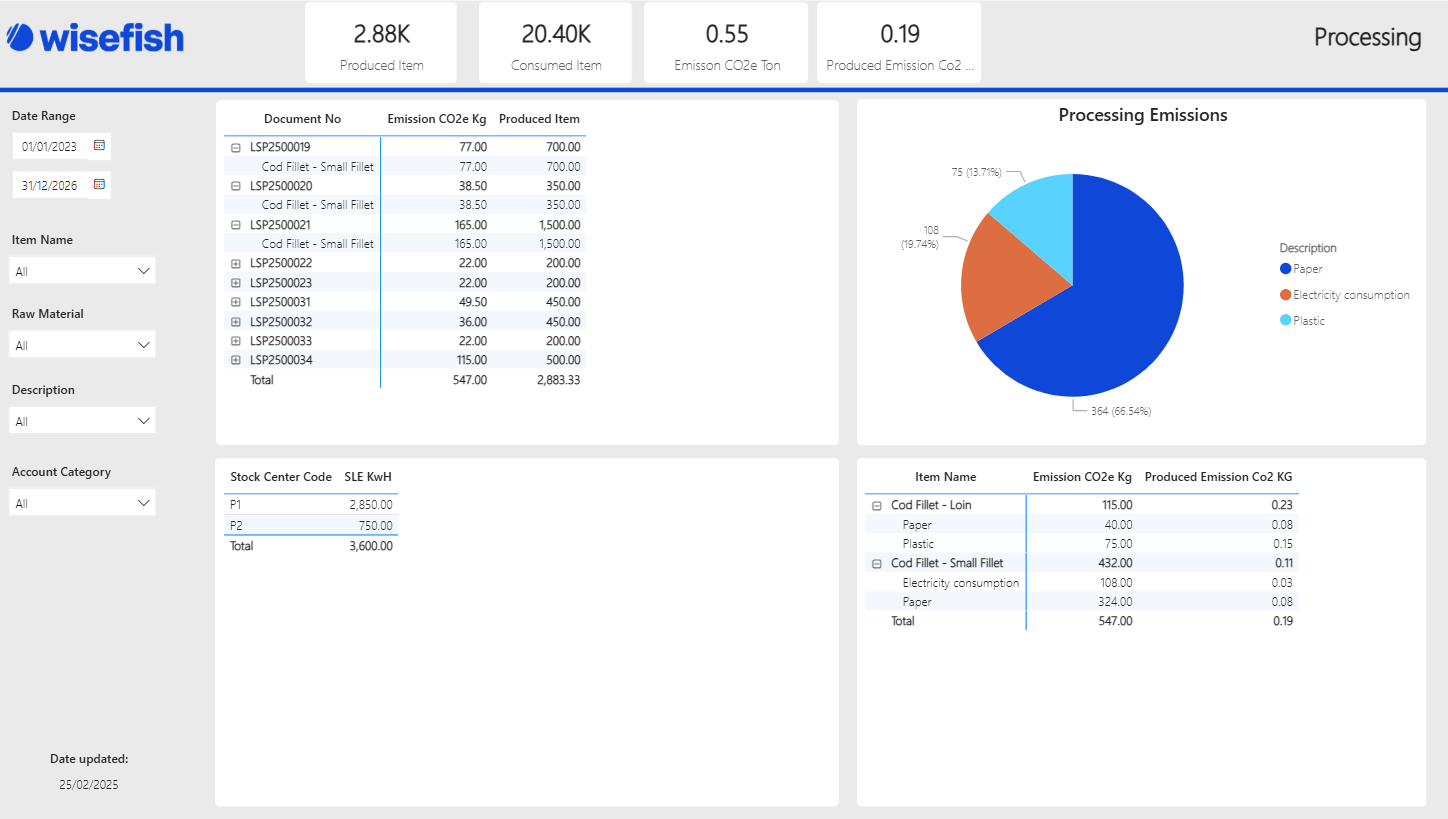Image resolution: width=1448 pixels, height=819 pixels.
Task: Collapse document LSP2500019 row
Action: click(236, 147)
